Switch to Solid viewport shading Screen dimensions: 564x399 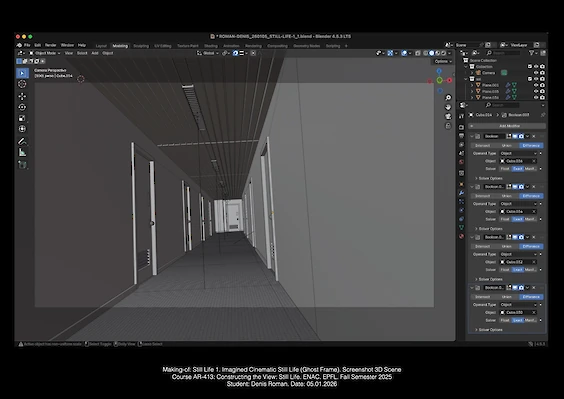[x=432, y=53]
